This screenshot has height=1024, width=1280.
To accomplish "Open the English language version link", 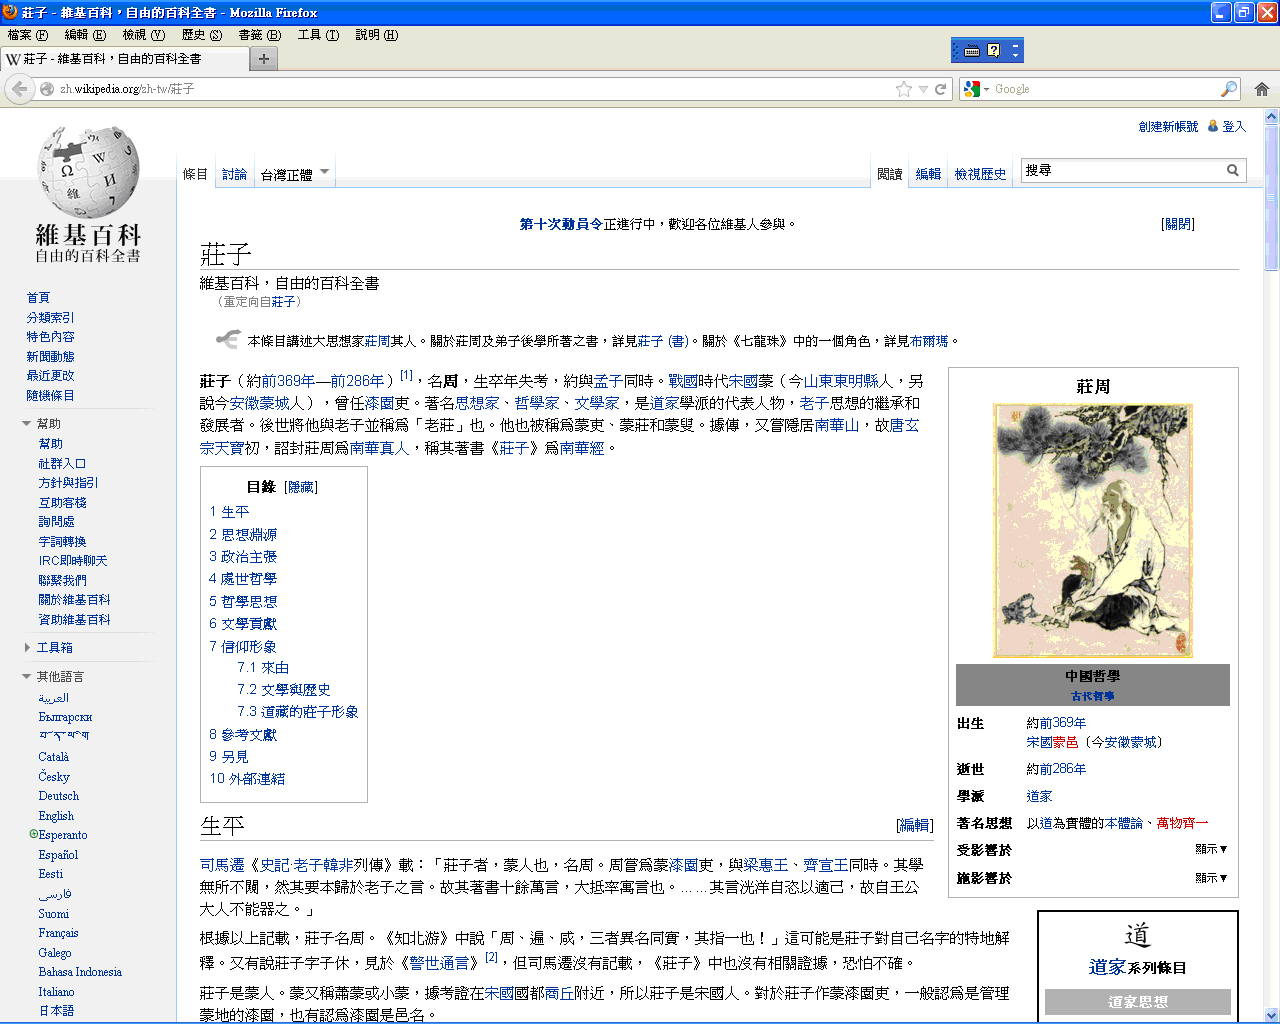I will pos(56,816).
